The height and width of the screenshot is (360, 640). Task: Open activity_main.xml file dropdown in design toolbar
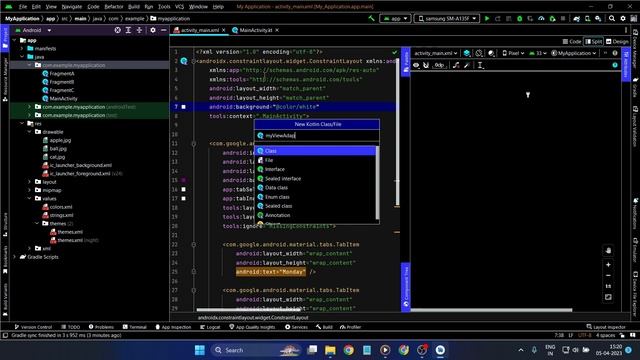click(436, 53)
